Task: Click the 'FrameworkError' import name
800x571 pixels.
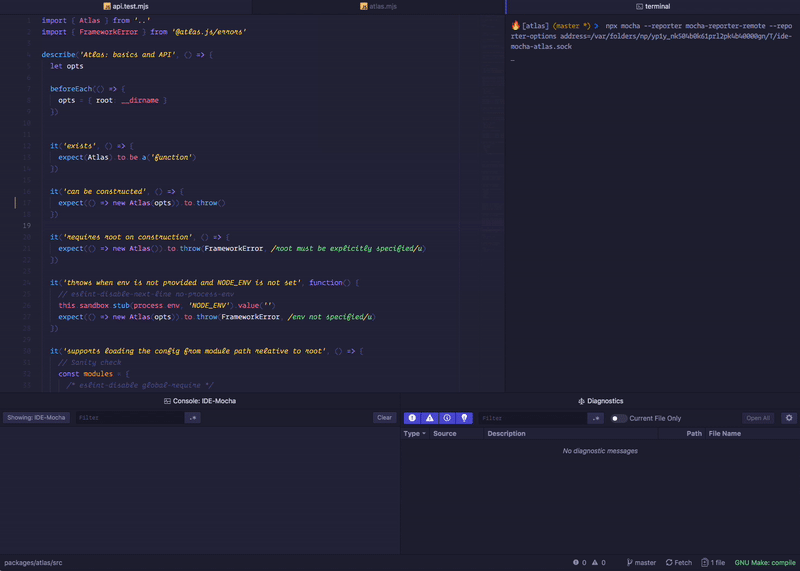Action: click(x=108, y=32)
